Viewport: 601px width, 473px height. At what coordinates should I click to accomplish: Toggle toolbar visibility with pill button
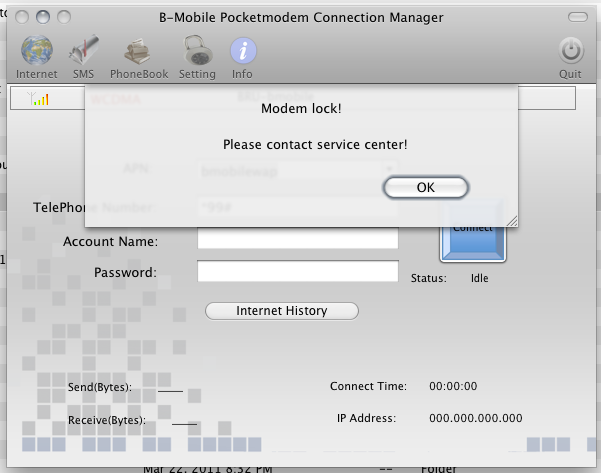tap(577, 18)
